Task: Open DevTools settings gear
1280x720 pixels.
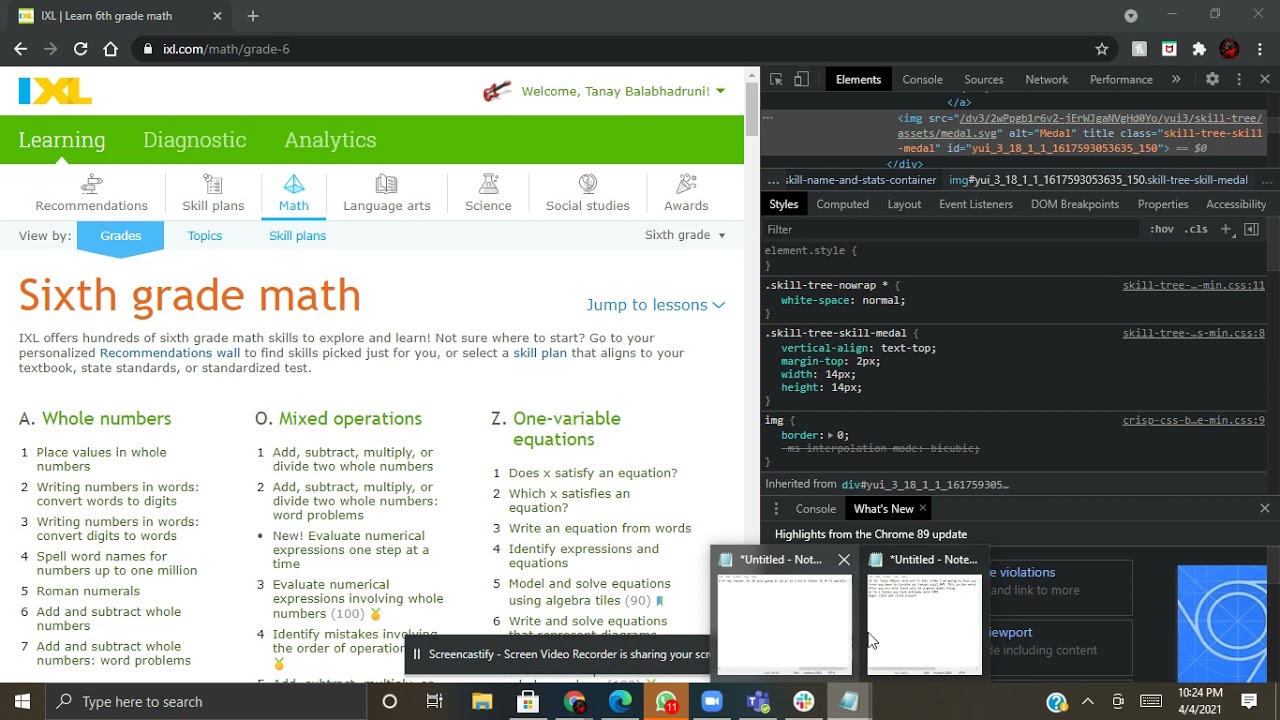Action: 1212,79
